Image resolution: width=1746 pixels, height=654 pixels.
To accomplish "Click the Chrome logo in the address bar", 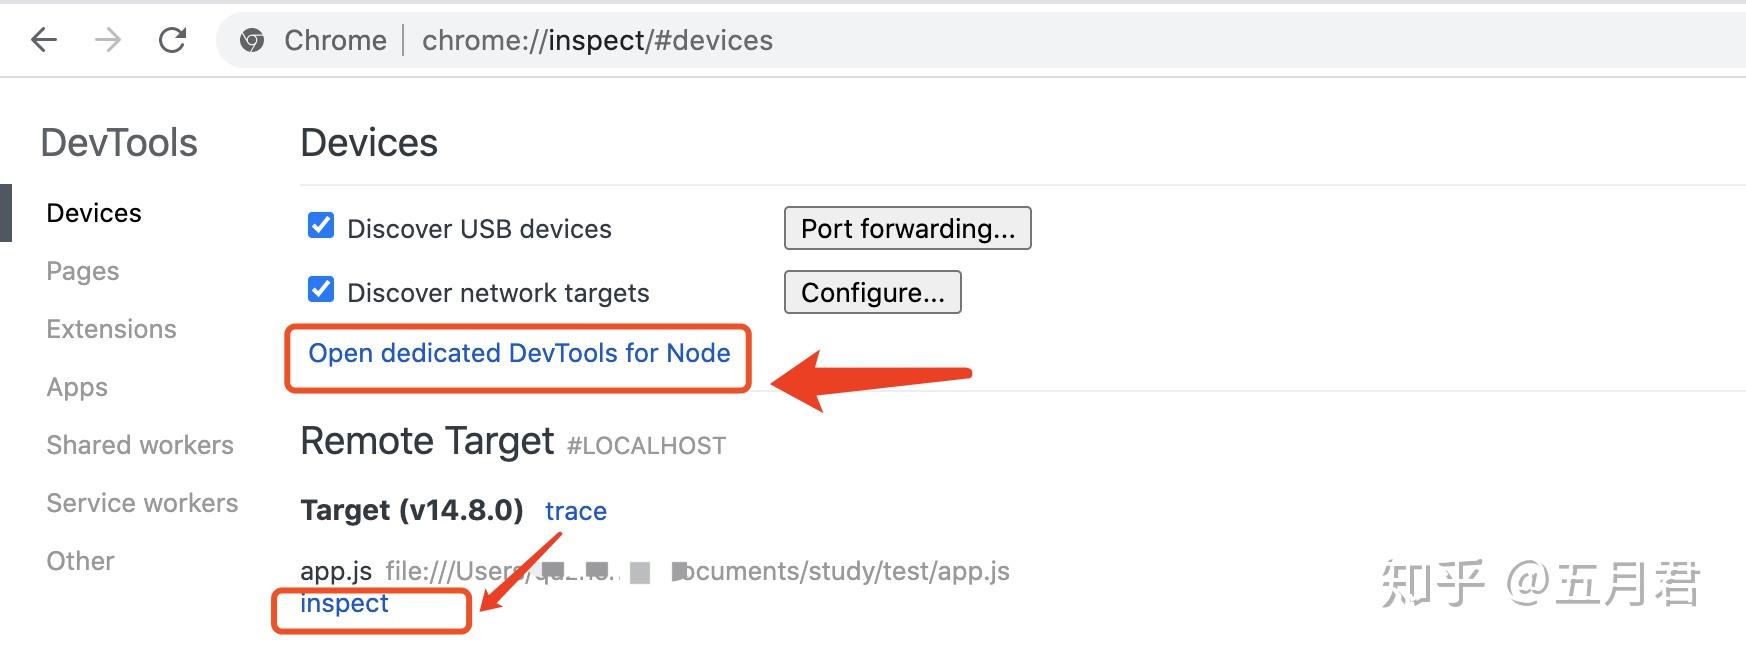I will (x=252, y=40).
